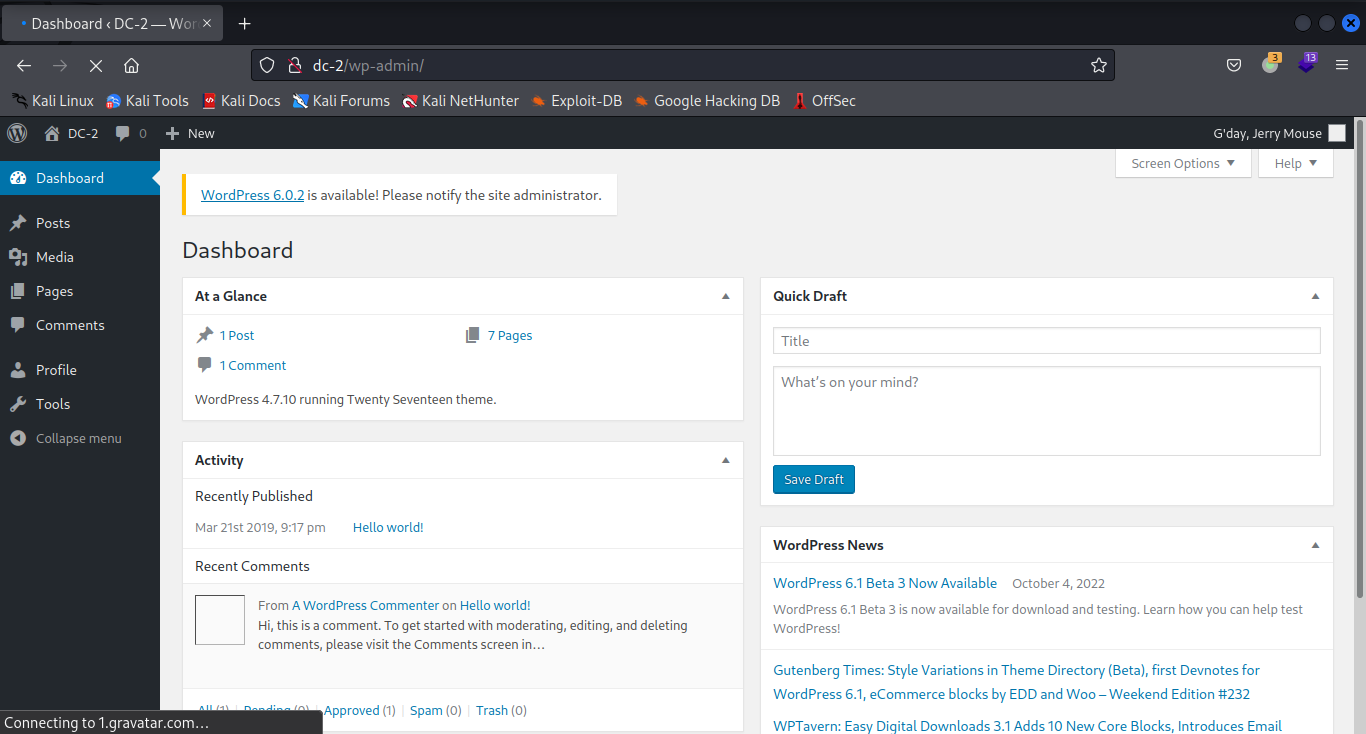Open WordPress 6.1 Beta 3 news link

(x=885, y=583)
